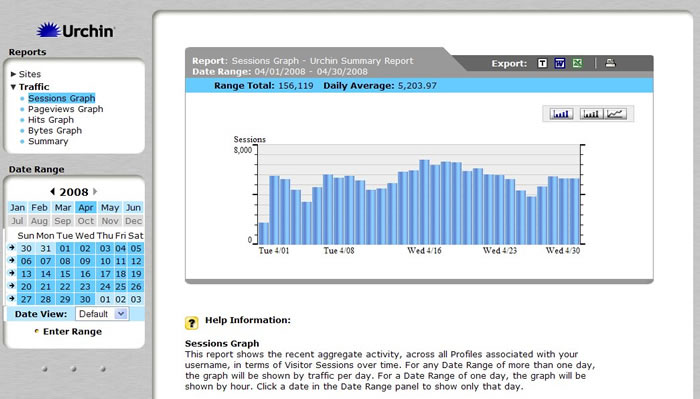Click the first bar for Tue 4/01
The height and width of the screenshot is (399, 700).
tap(264, 233)
